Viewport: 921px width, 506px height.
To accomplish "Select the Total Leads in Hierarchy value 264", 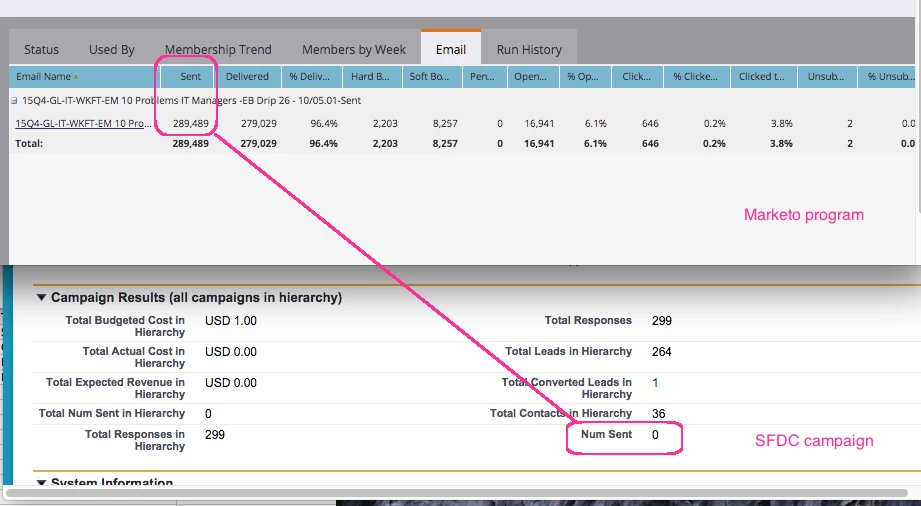I will (661, 351).
